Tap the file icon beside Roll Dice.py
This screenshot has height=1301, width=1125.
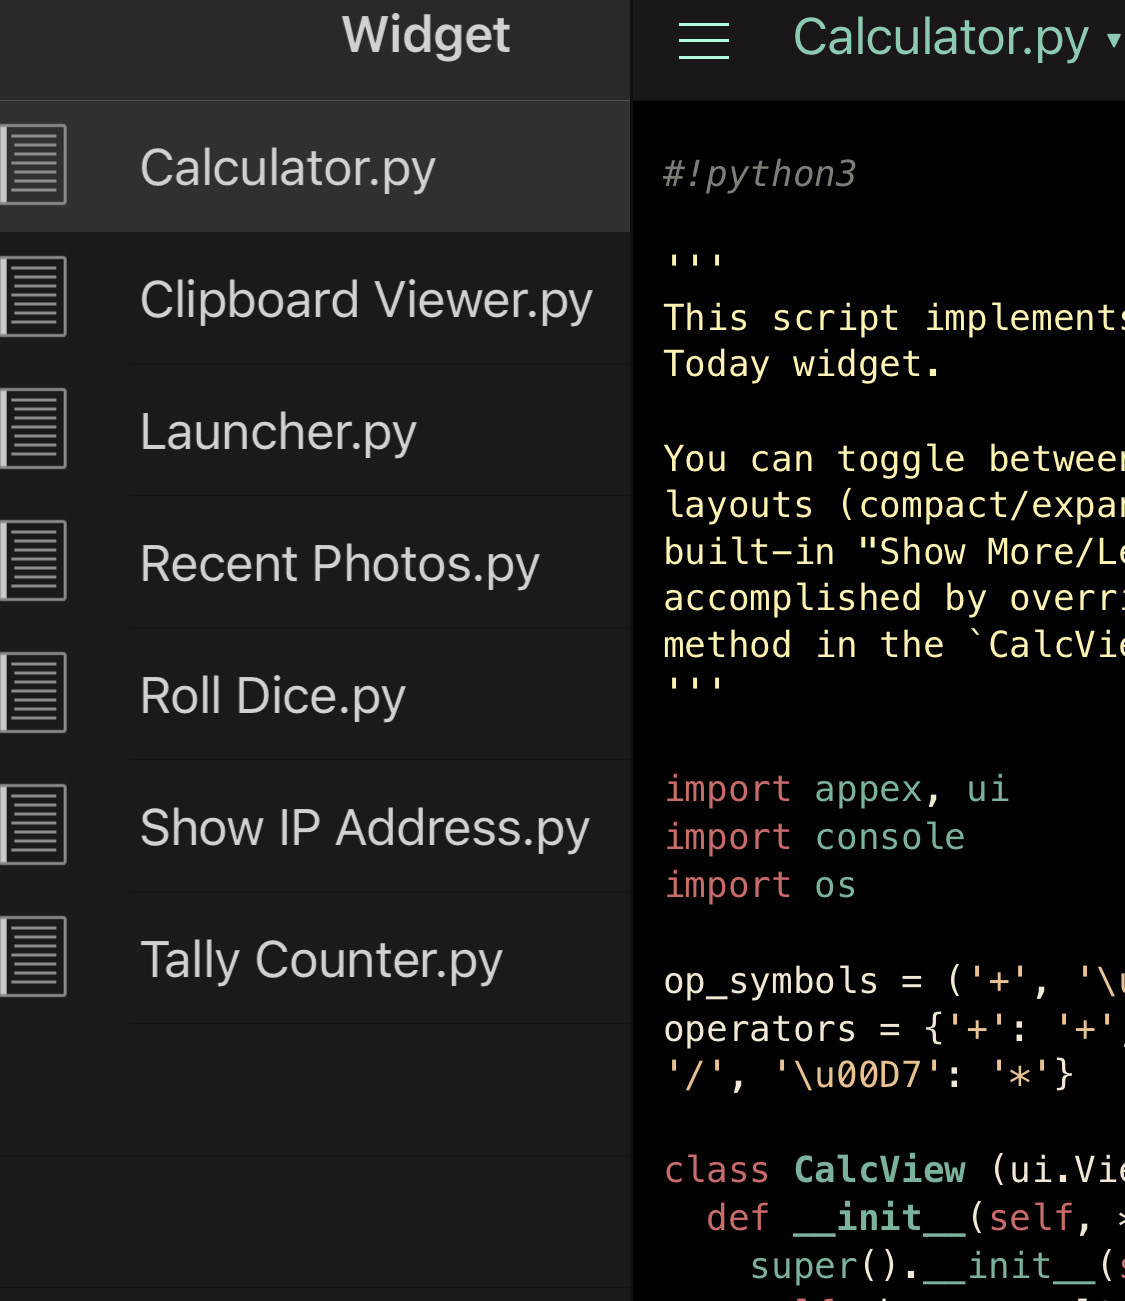(34, 693)
